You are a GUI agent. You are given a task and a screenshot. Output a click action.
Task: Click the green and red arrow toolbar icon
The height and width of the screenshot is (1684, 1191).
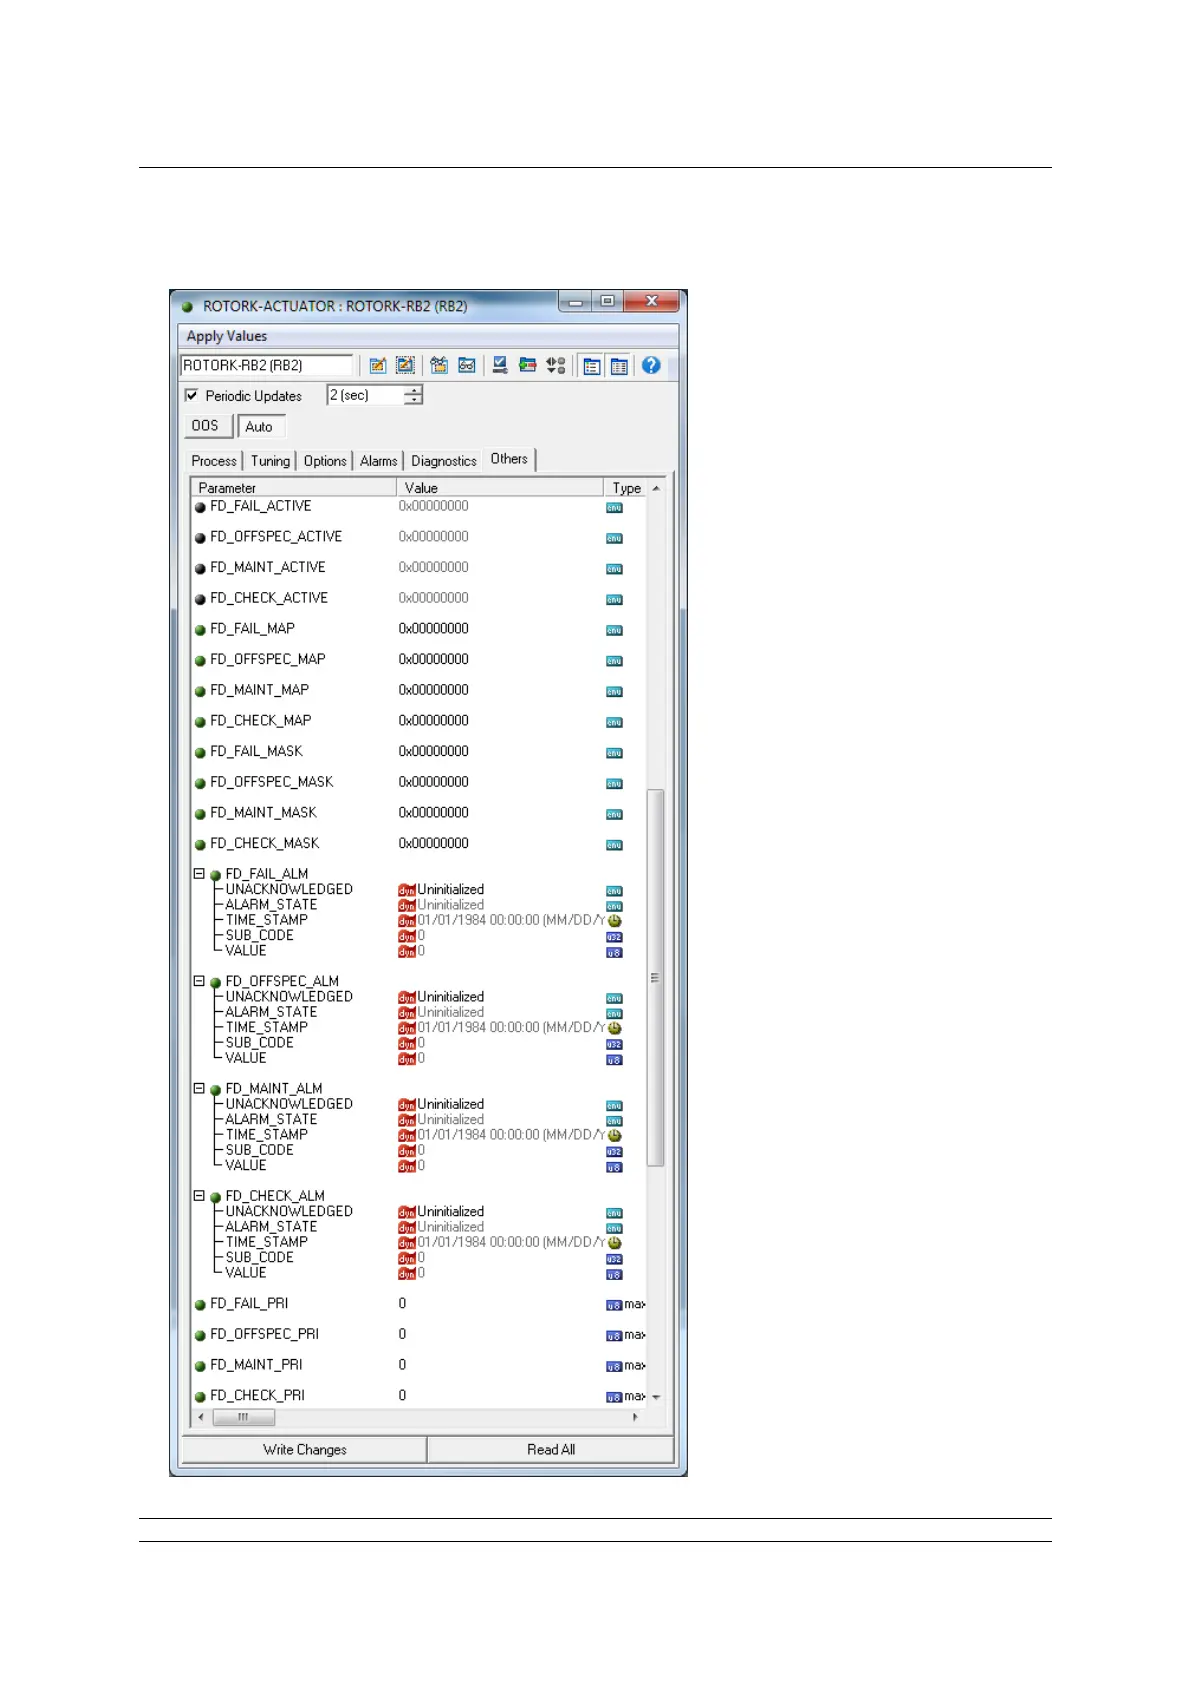[x=527, y=366]
